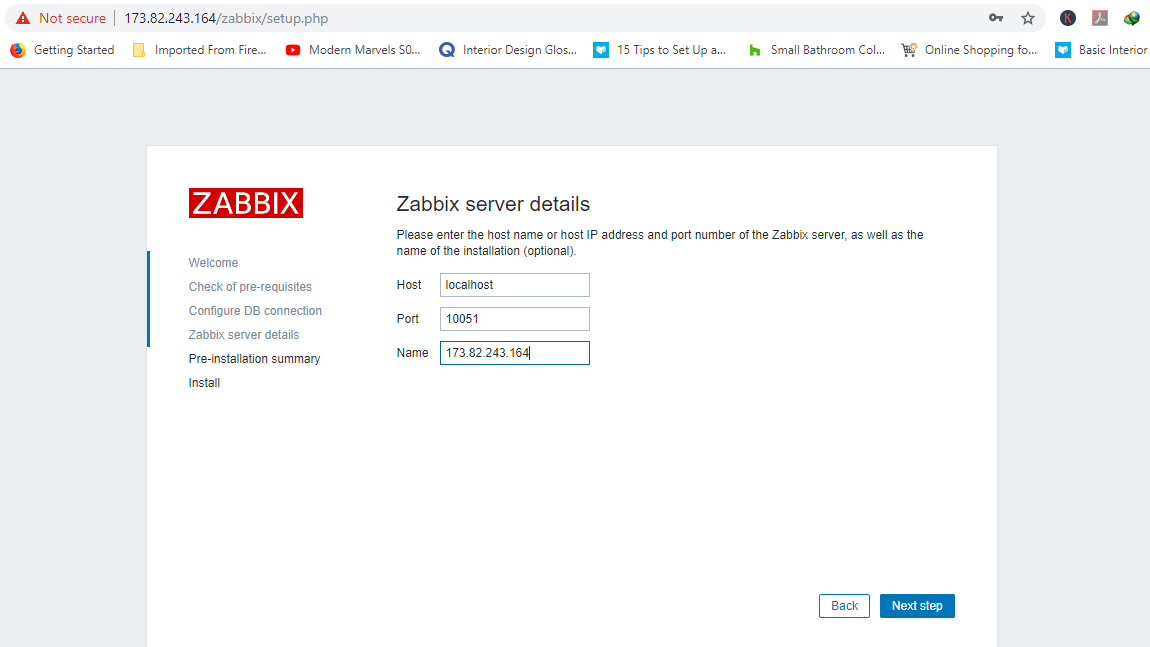The width and height of the screenshot is (1150, 647).
Task: Open the Getting Started bookmark
Action: (x=63, y=50)
